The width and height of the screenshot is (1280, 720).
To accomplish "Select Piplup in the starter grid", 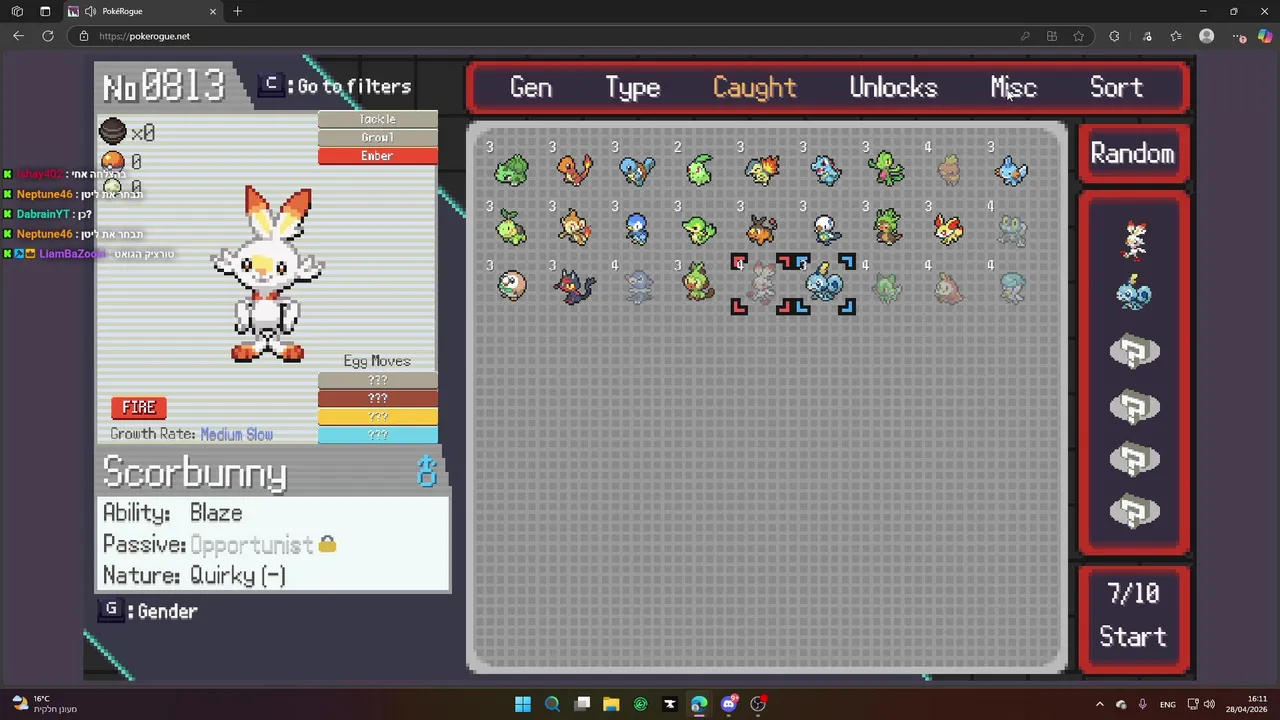I will [637, 229].
